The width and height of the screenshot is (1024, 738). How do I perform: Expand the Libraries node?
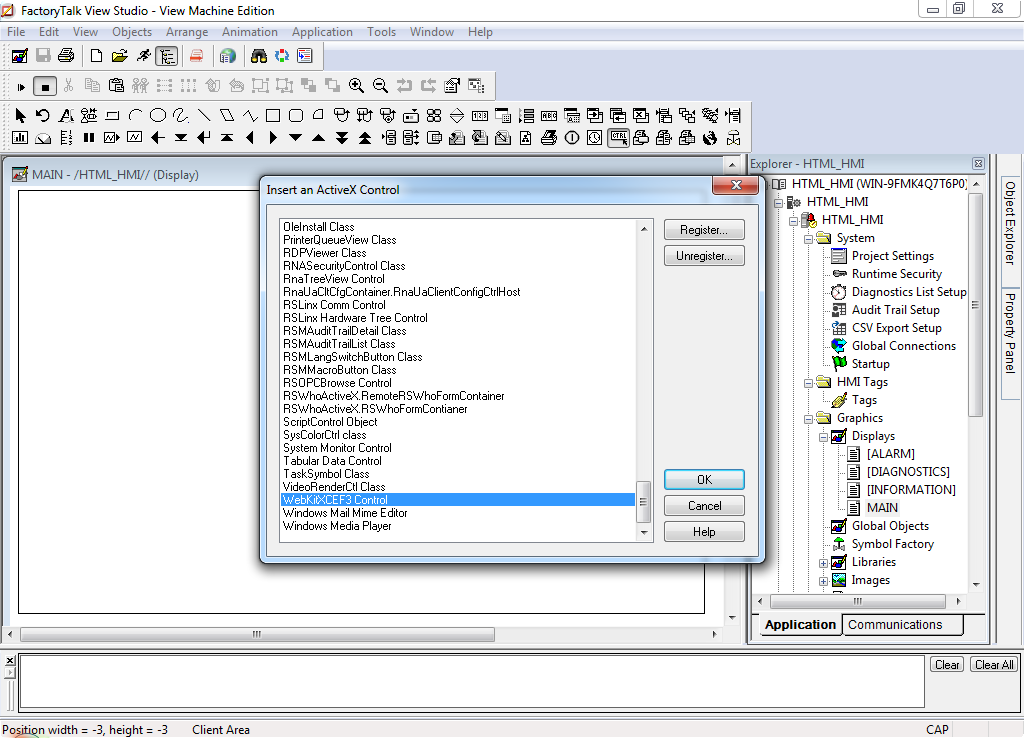point(823,563)
